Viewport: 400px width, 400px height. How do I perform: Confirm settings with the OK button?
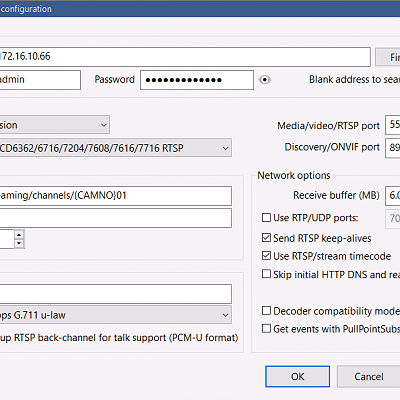298,377
